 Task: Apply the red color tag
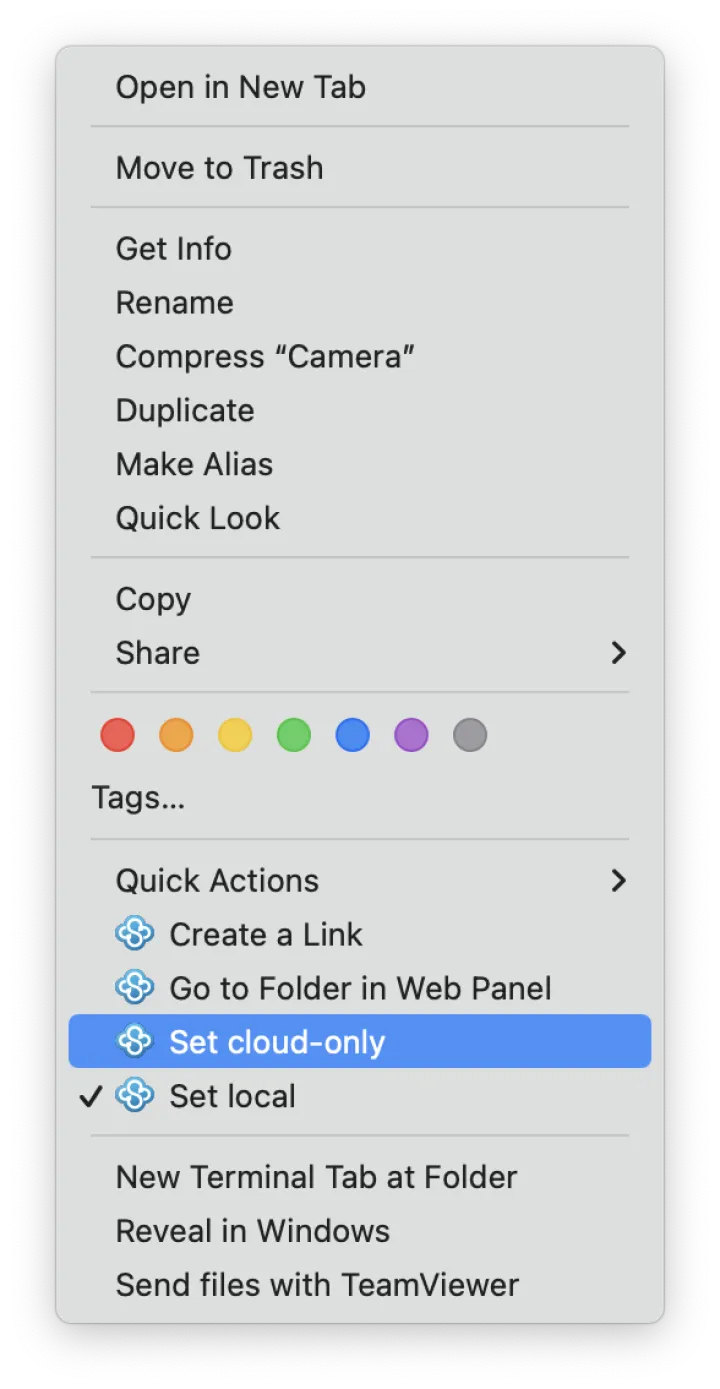118,735
